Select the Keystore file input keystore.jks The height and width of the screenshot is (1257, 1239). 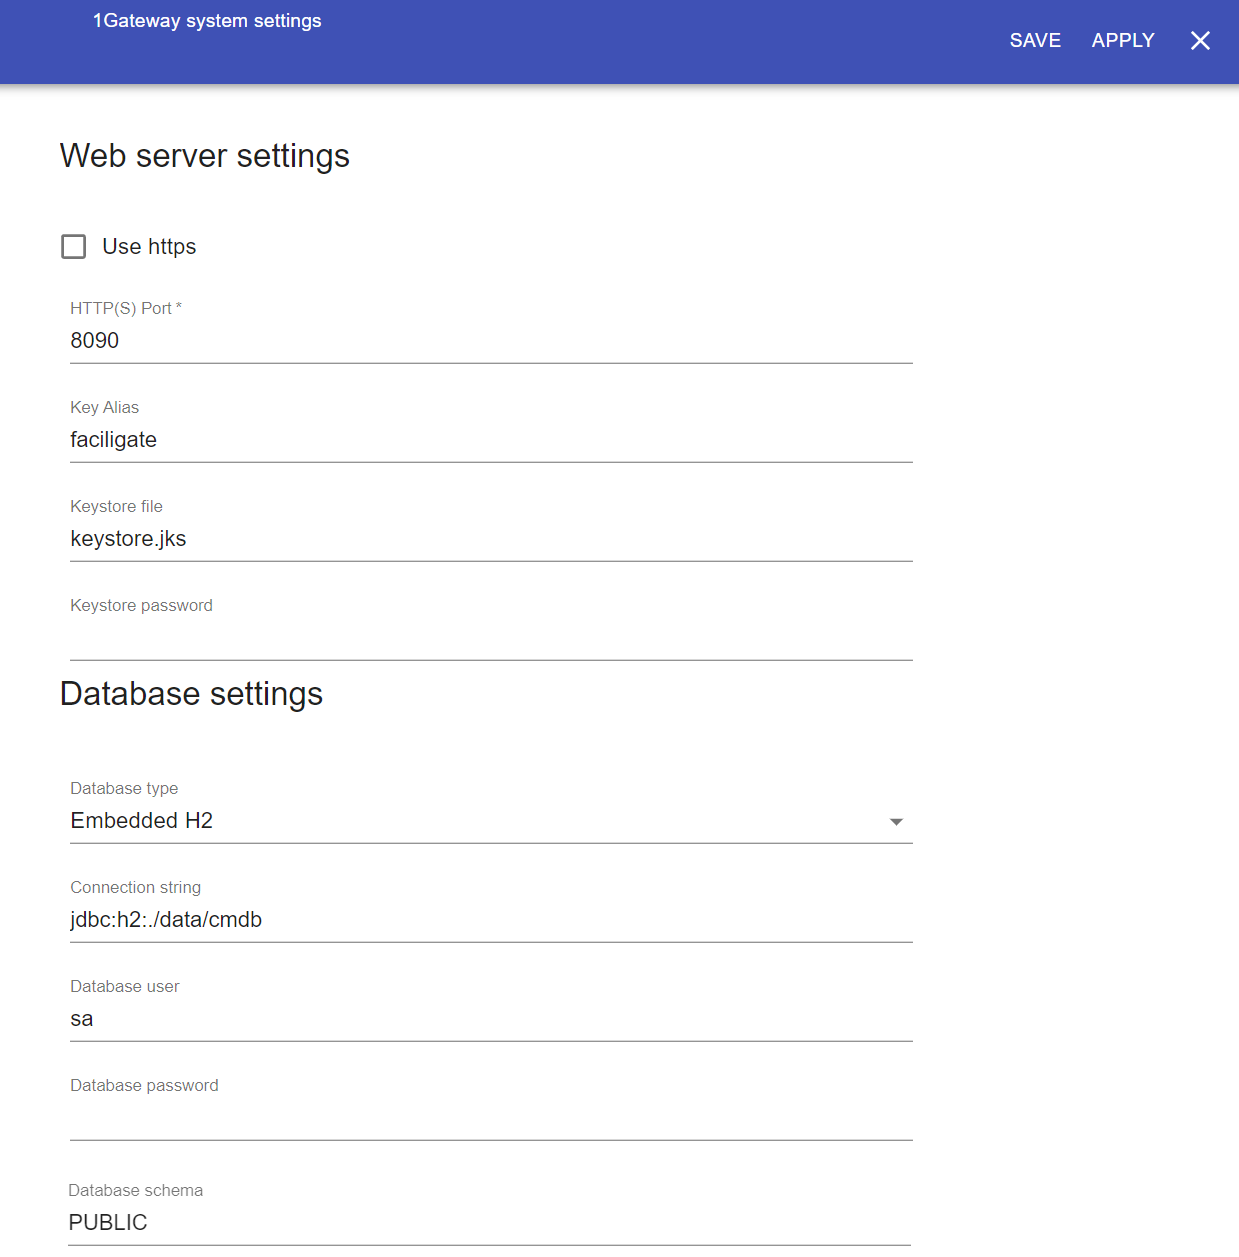490,539
